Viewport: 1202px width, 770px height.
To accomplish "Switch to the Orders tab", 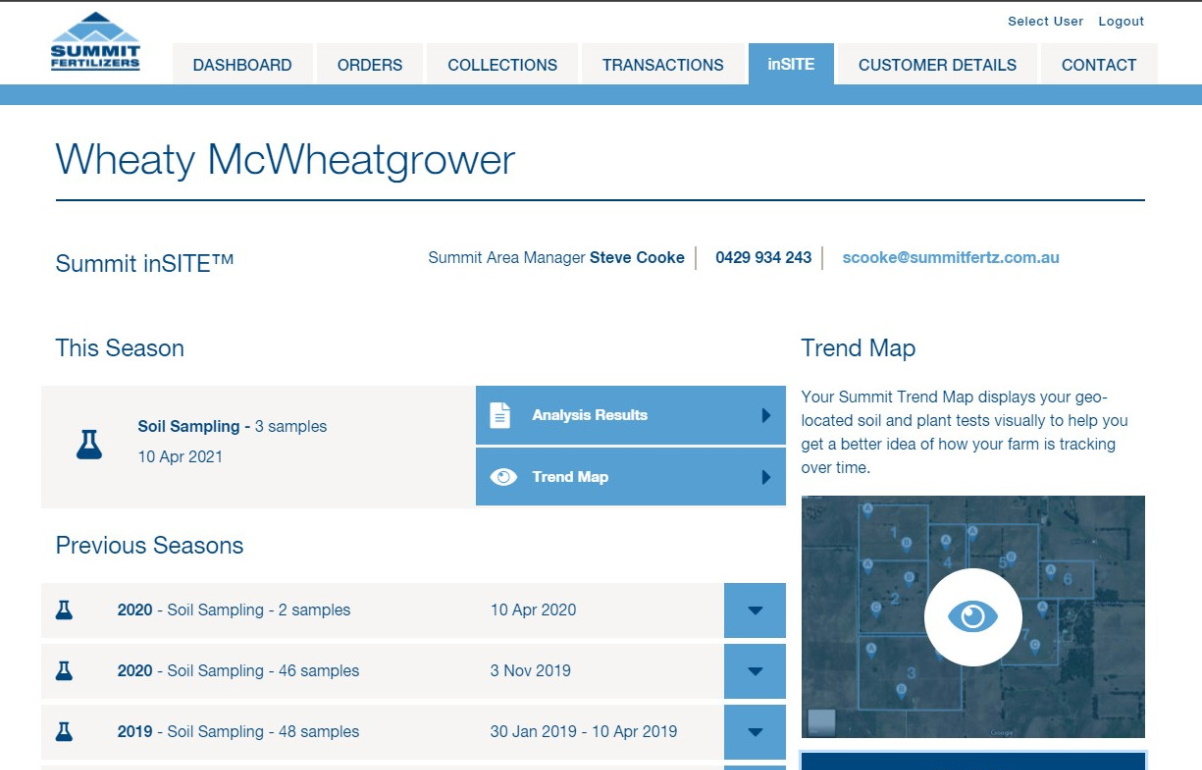I will click(x=370, y=65).
